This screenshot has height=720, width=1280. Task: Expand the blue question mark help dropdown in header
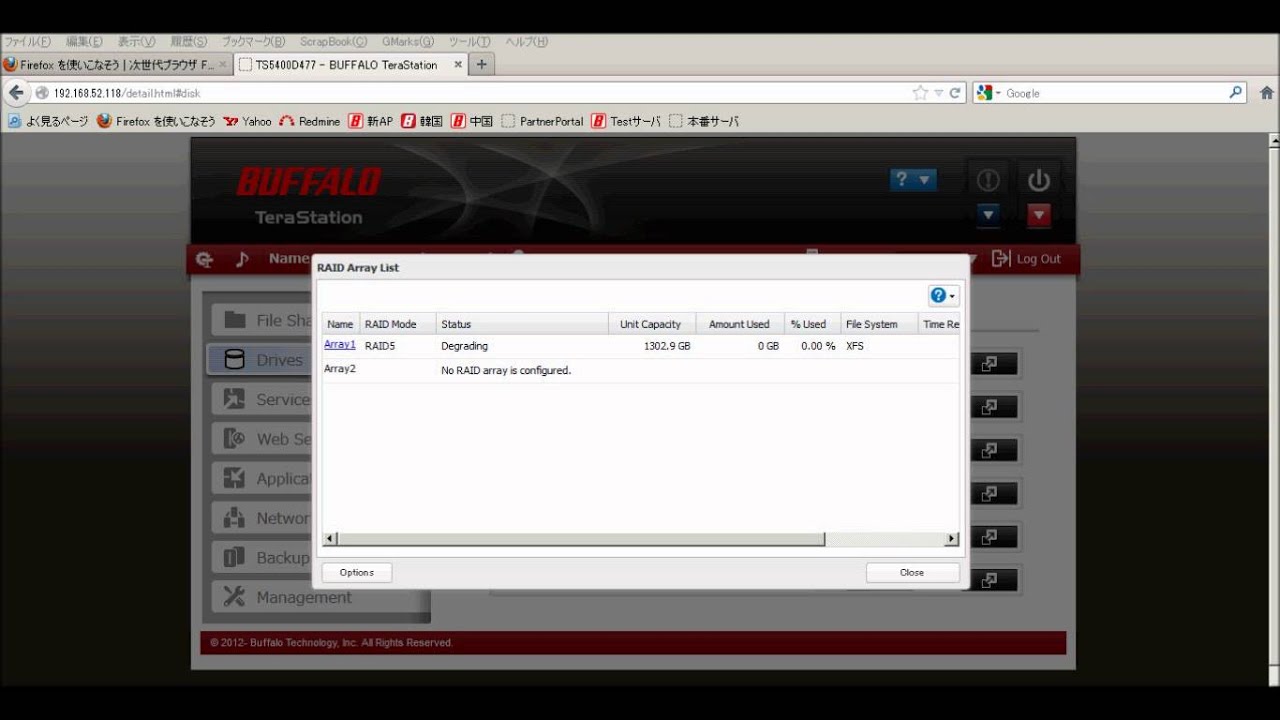913,180
